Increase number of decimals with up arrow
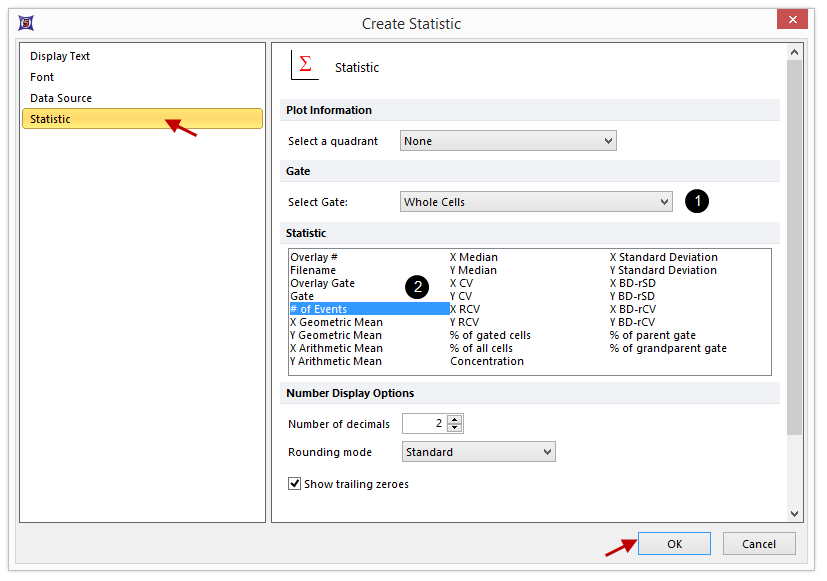Viewport: 827px width, 581px height. click(x=455, y=419)
